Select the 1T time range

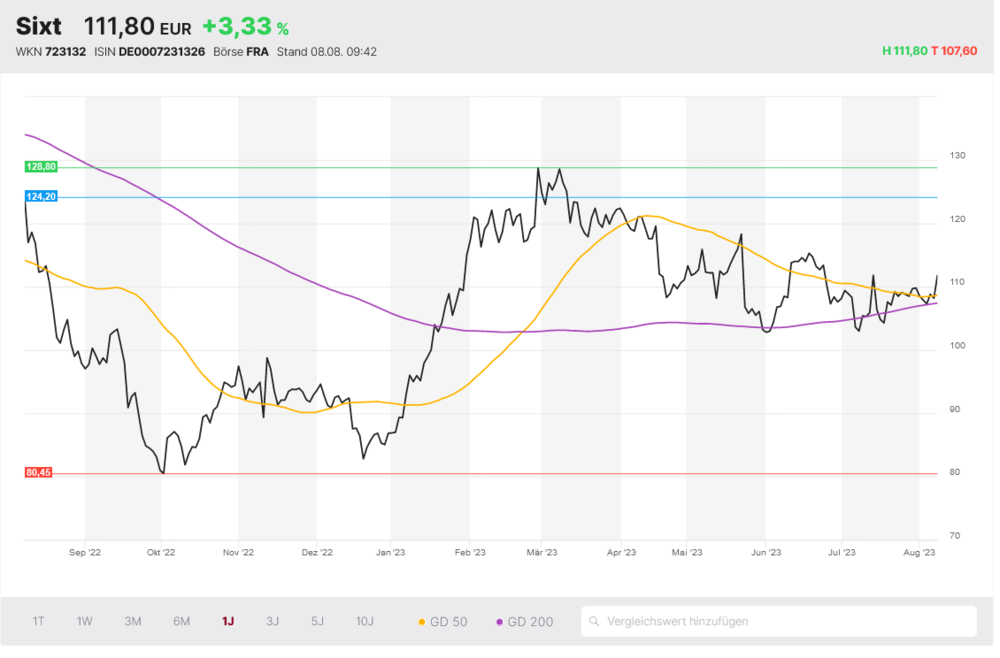(38, 621)
